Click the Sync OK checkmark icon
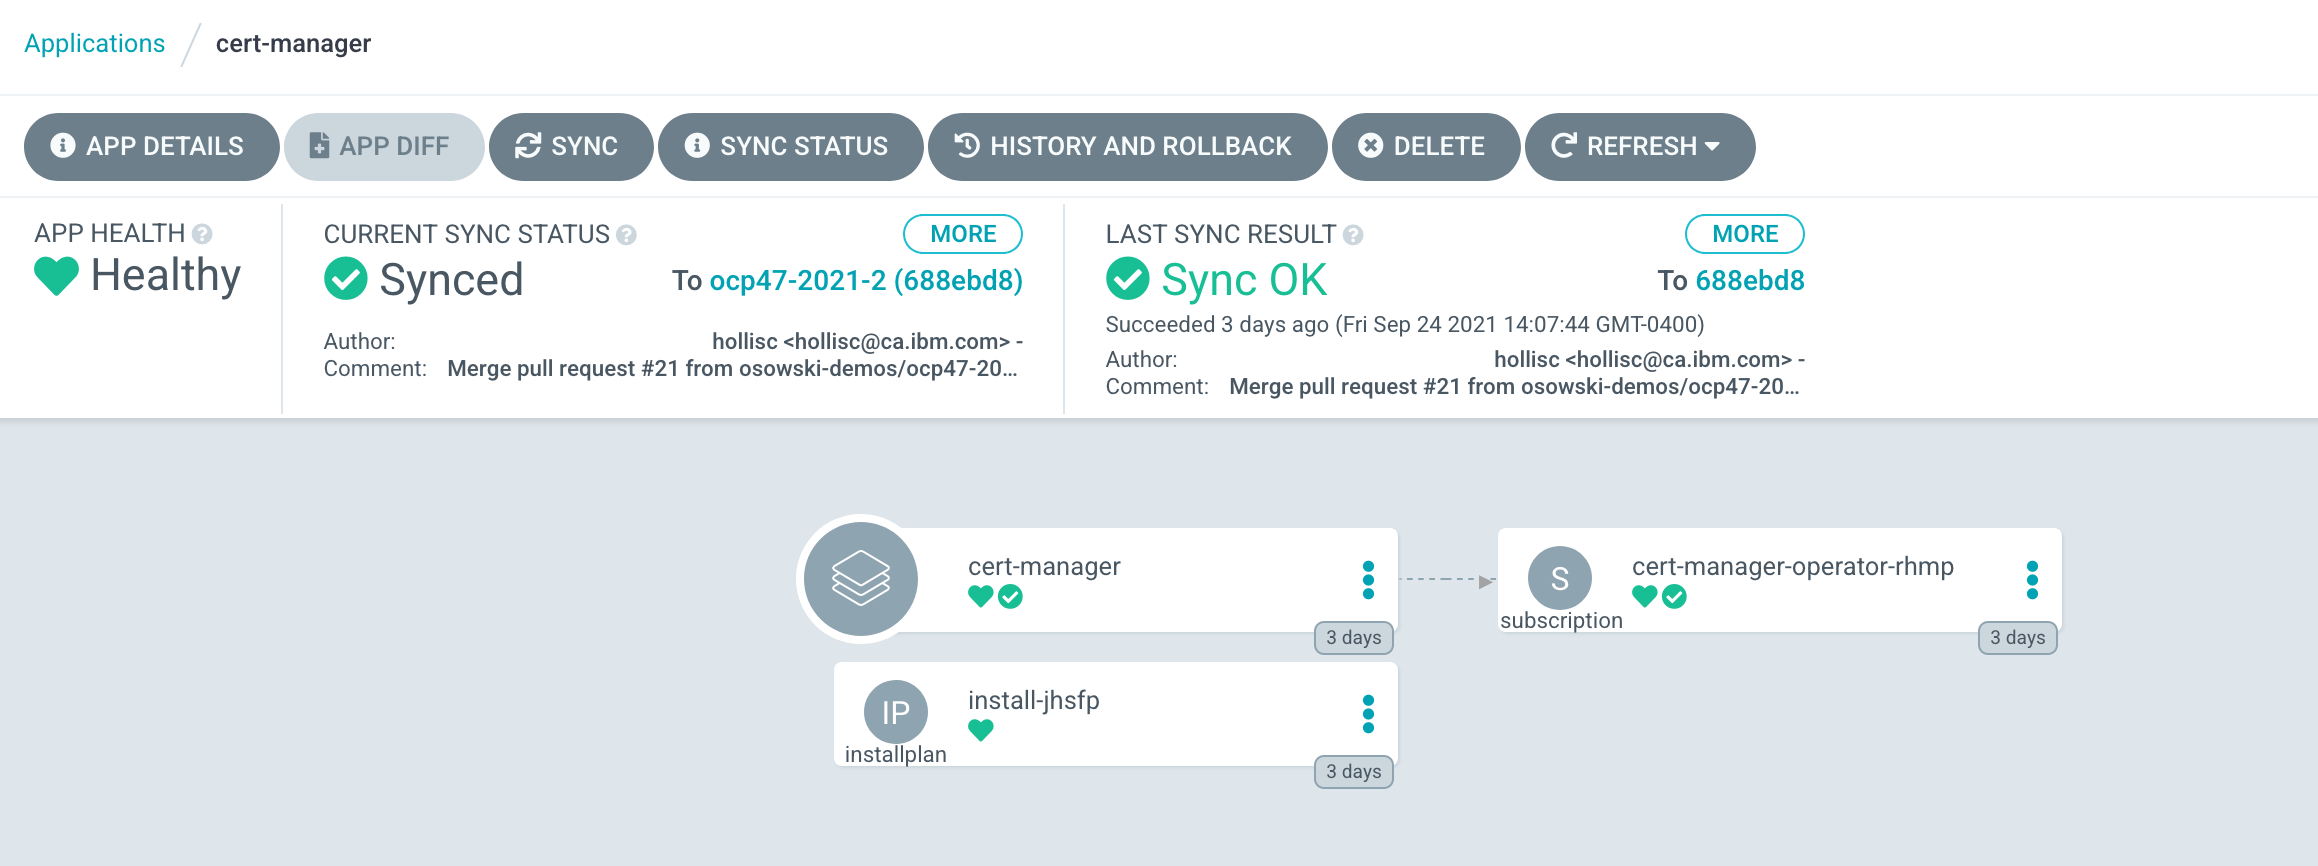2318x866 pixels. click(x=1128, y=279)
